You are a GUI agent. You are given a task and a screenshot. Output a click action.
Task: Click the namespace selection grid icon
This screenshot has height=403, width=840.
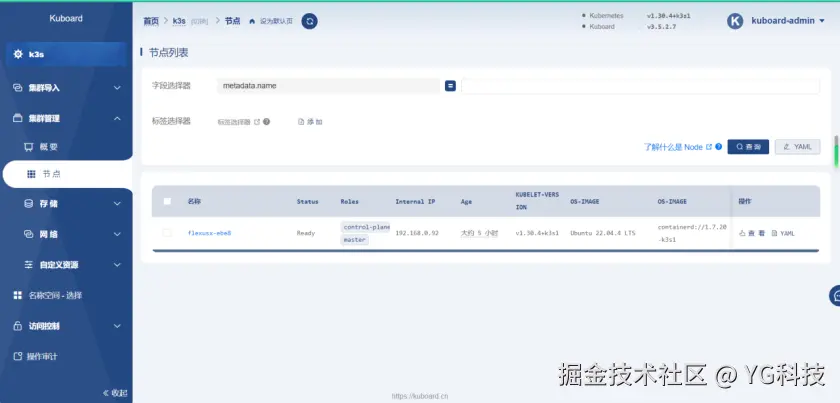click(x=18, y=295)
